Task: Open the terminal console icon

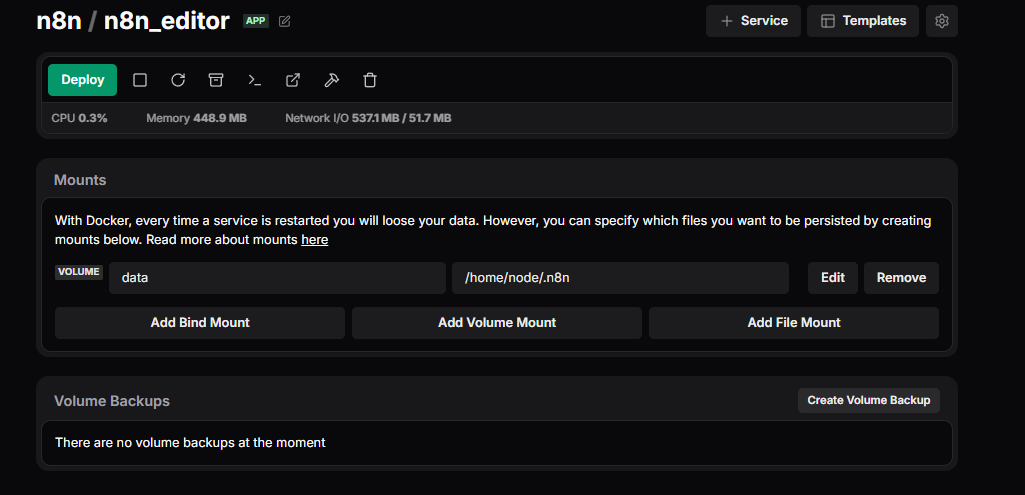Action: pos(254,80)
